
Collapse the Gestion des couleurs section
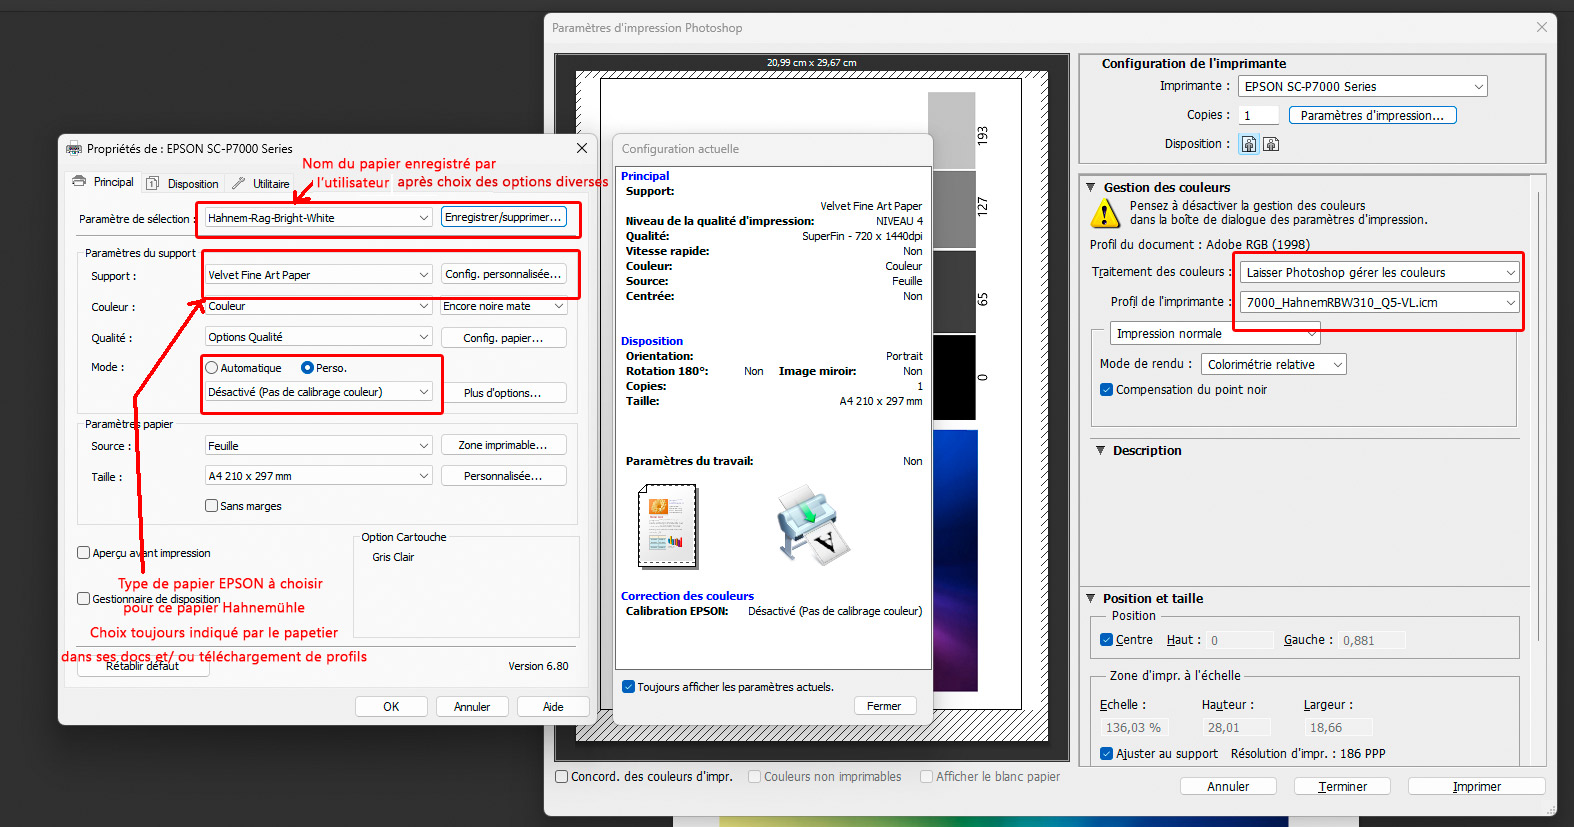(1091, 187)
